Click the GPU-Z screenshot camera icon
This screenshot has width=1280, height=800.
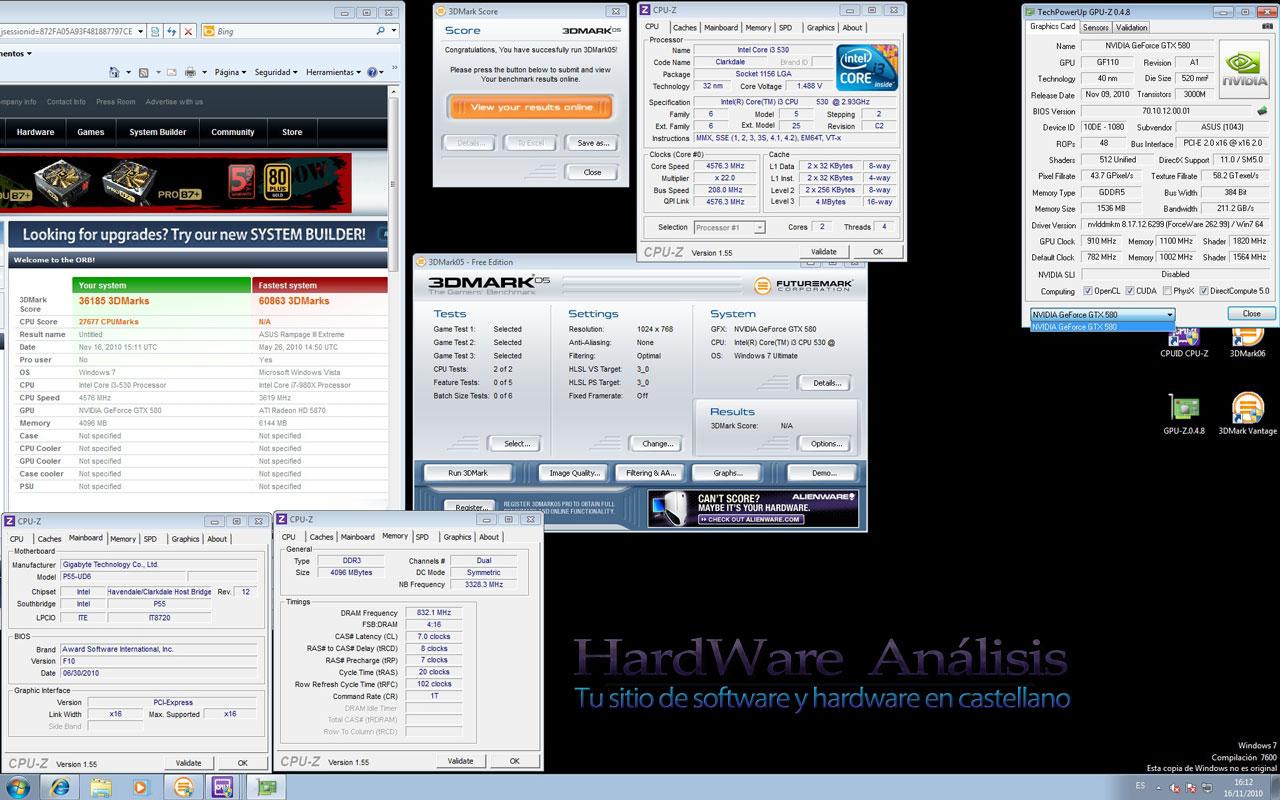pos(1266,26)
